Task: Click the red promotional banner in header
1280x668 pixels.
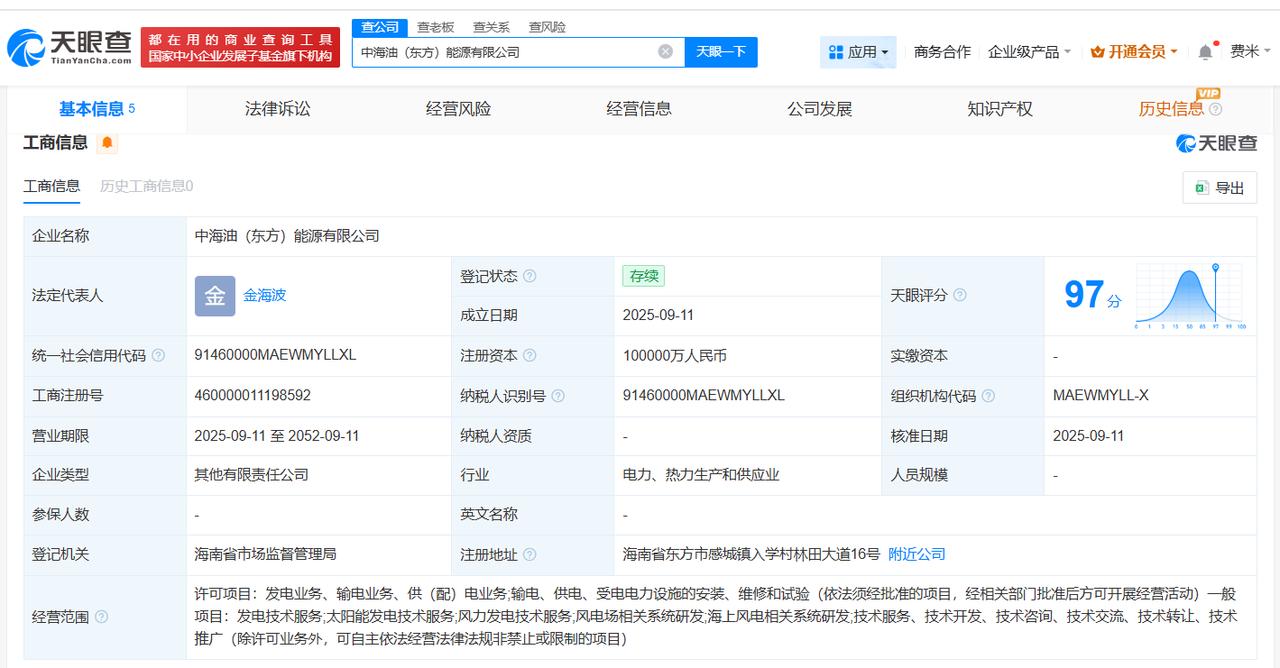Action: point(240,47)
